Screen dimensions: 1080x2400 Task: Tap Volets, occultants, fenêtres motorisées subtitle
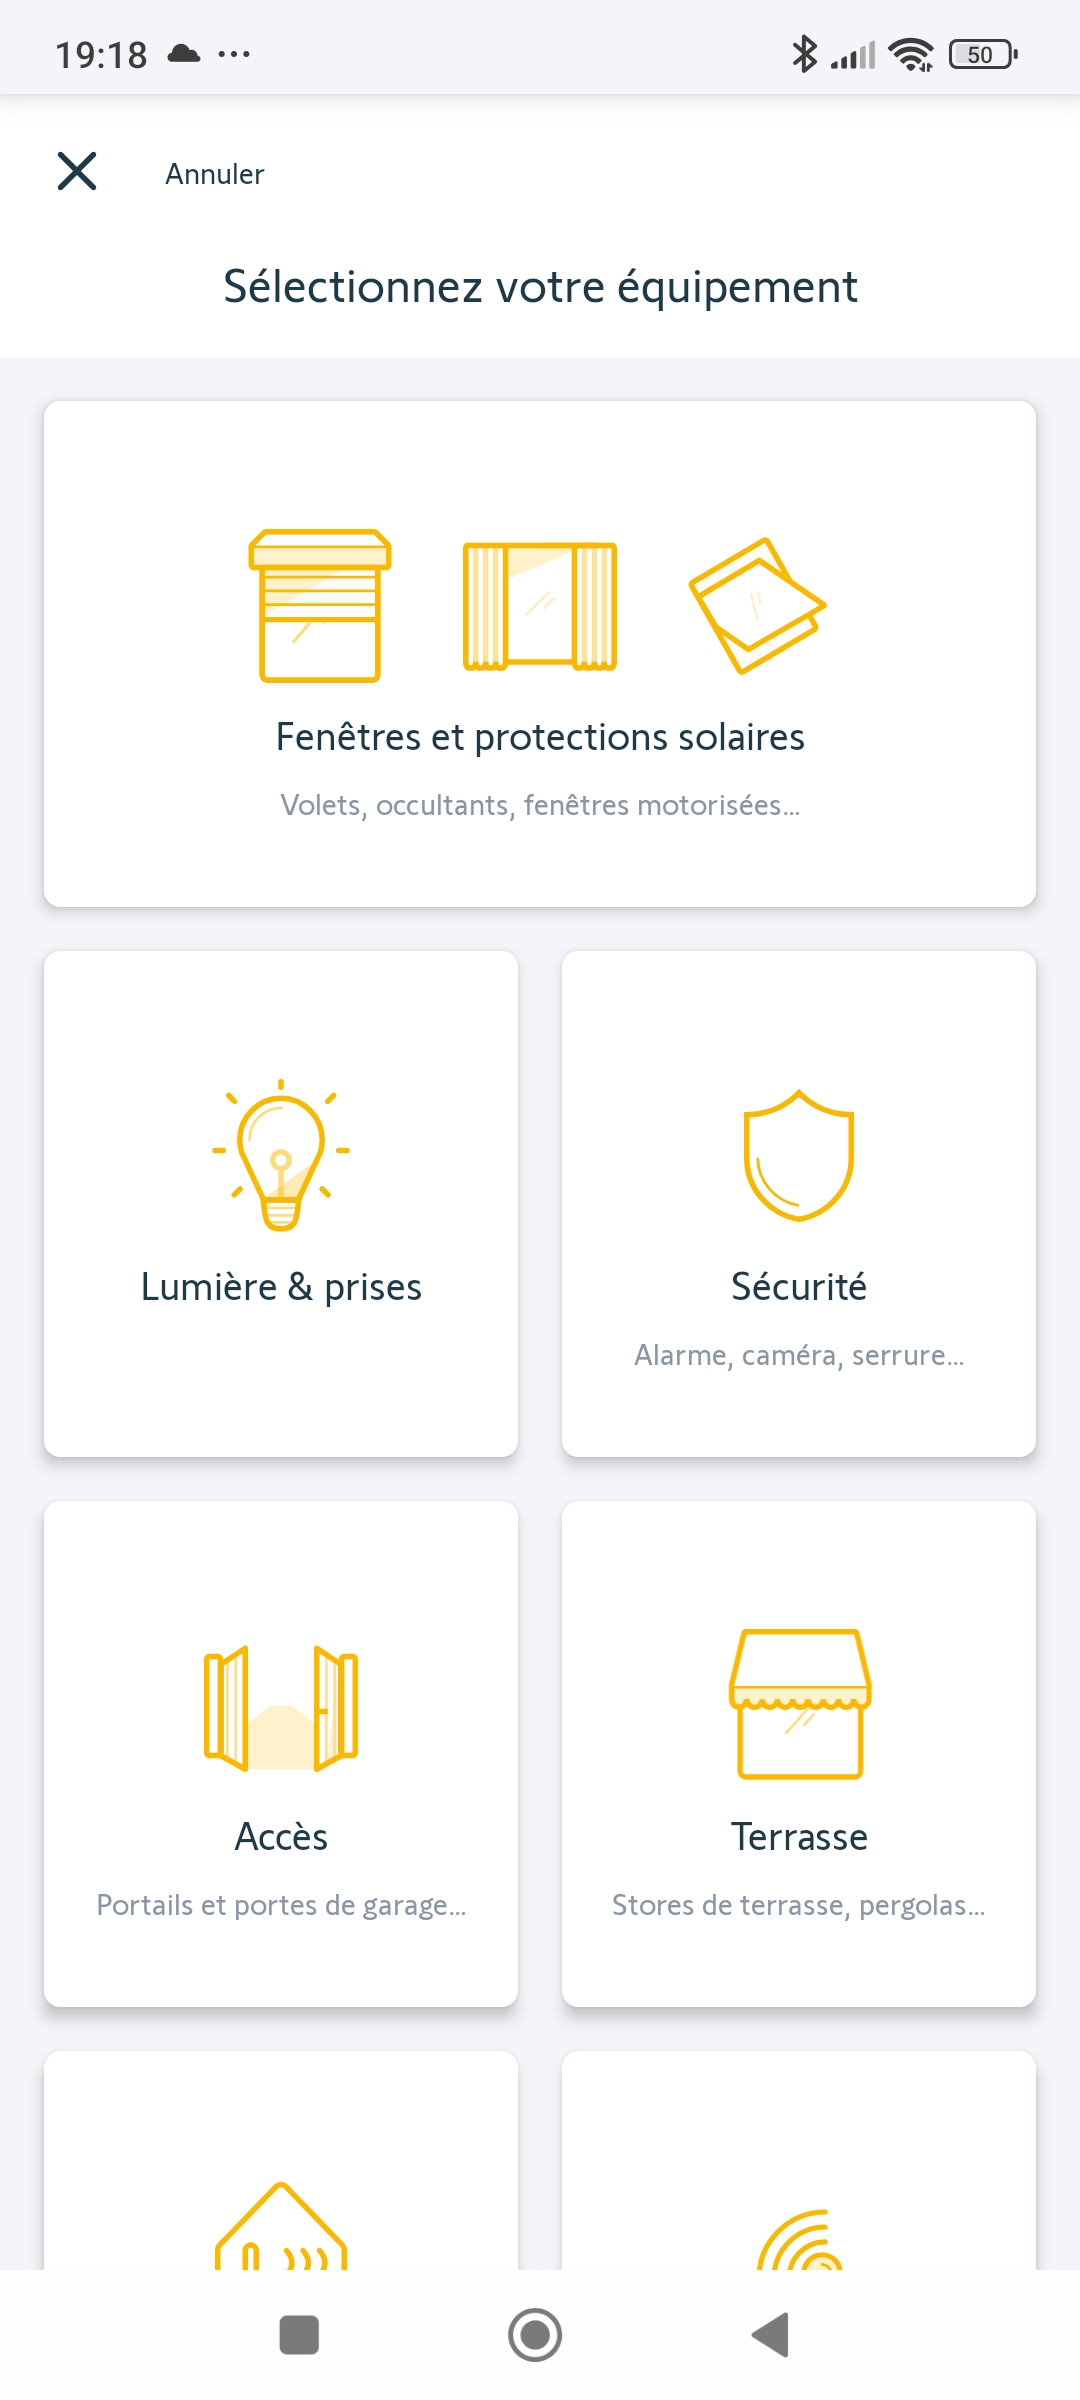point(540,805)
